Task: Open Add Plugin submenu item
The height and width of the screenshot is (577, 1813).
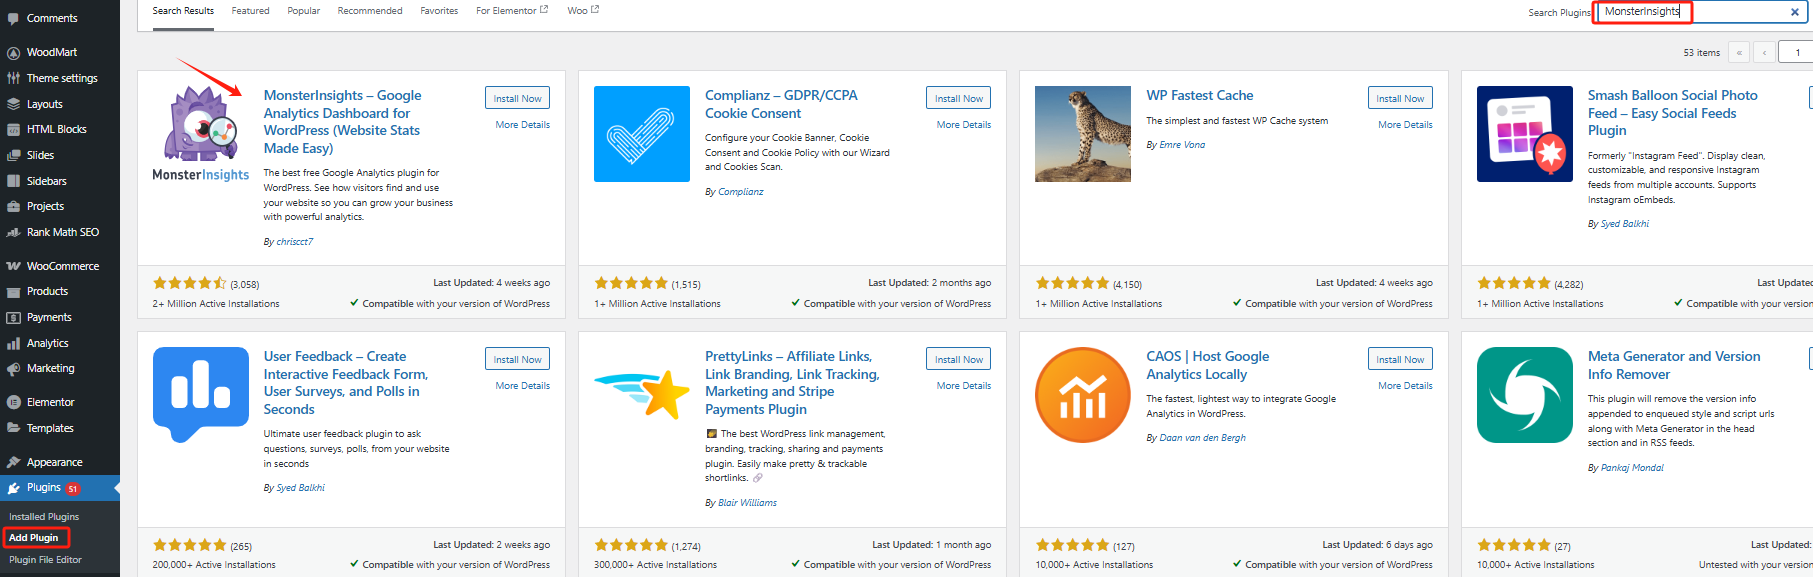Action: coord(34,538)
